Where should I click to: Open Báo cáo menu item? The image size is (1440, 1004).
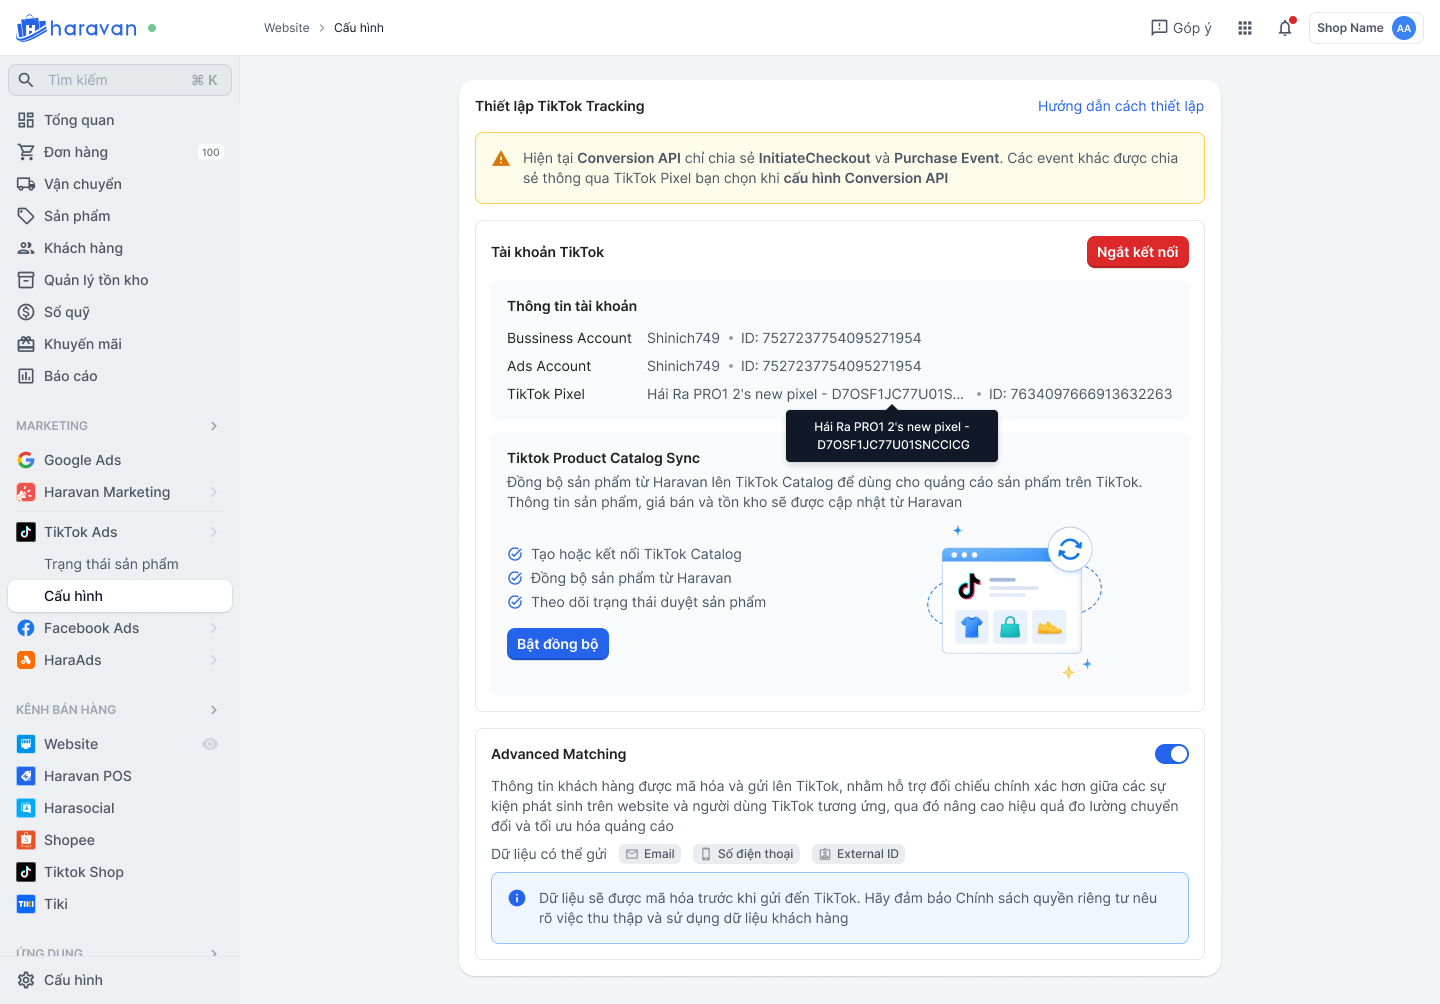pyautogui.click(x=120, y=376)
